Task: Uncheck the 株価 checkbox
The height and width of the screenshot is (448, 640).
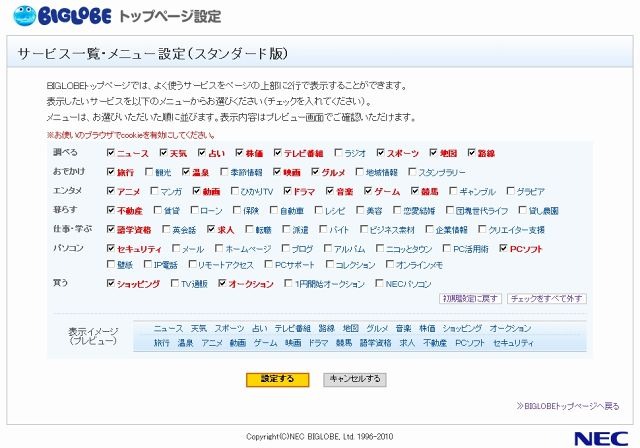Action: [x=239, y=152]
